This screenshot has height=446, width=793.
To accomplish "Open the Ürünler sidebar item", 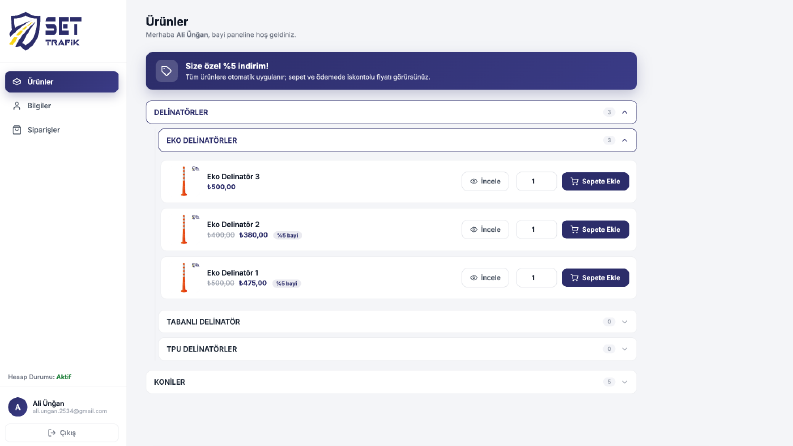I will [62, 81].
